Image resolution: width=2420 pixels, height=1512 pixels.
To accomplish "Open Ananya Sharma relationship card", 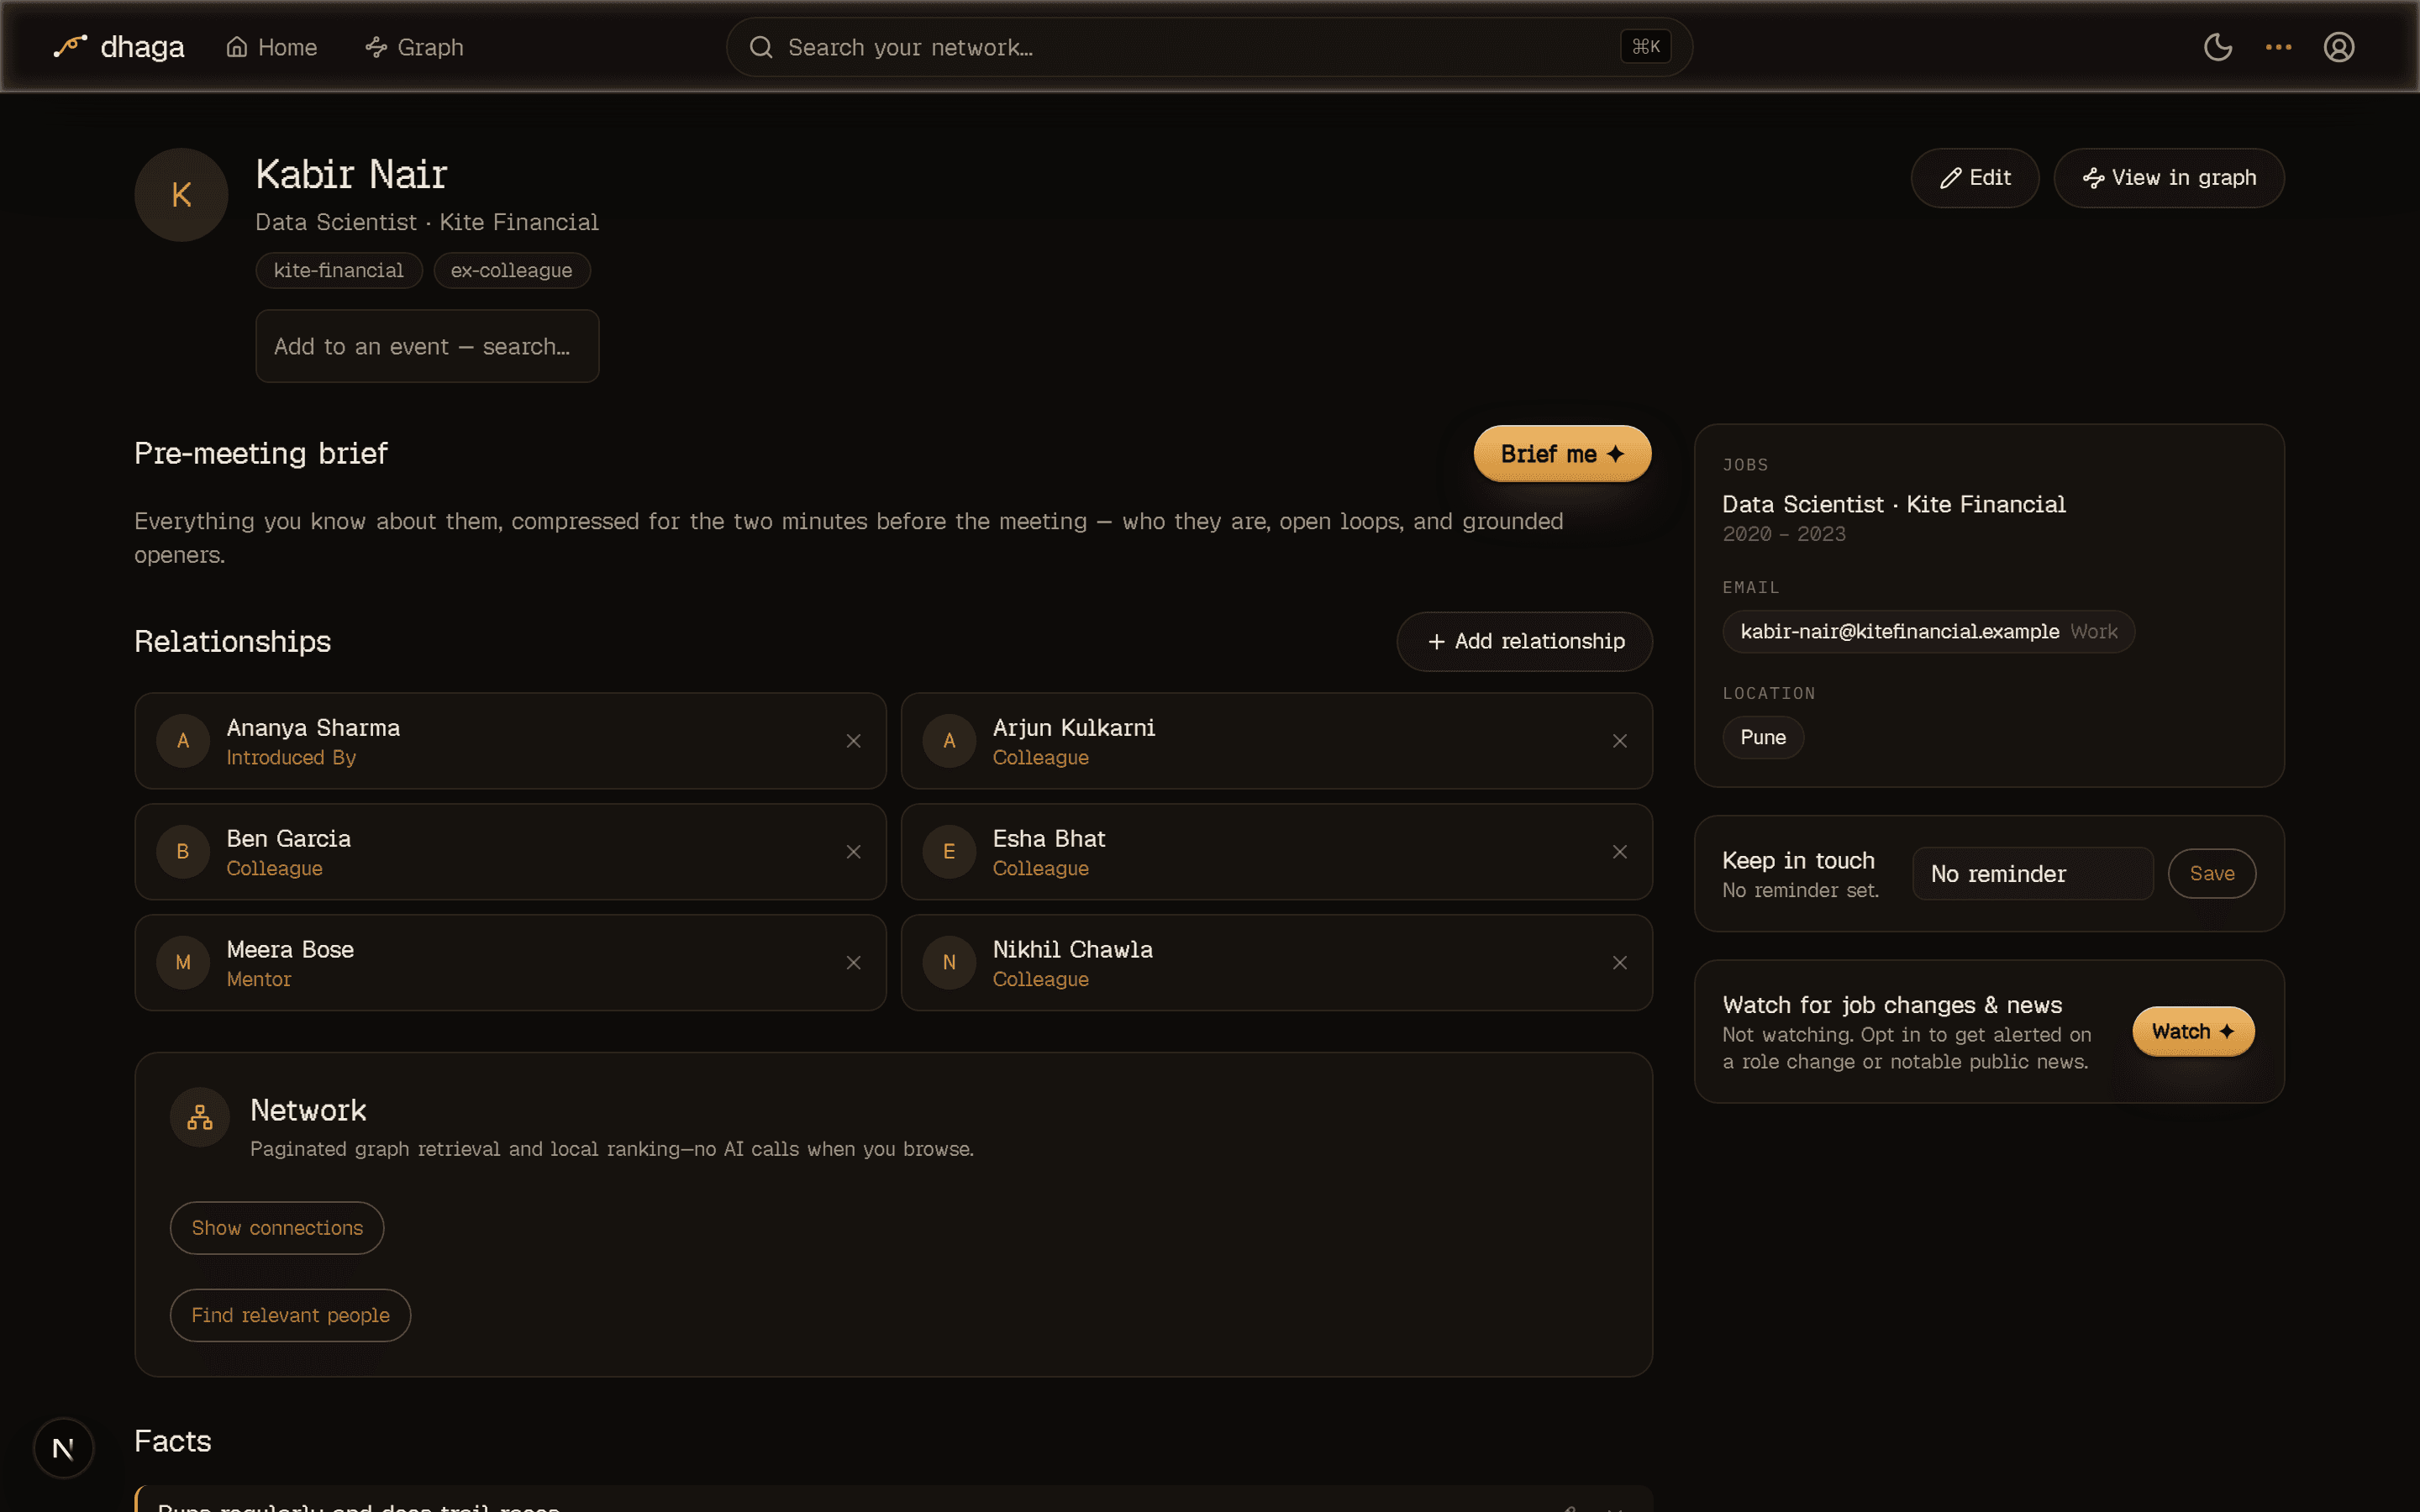I will (510, 741).
